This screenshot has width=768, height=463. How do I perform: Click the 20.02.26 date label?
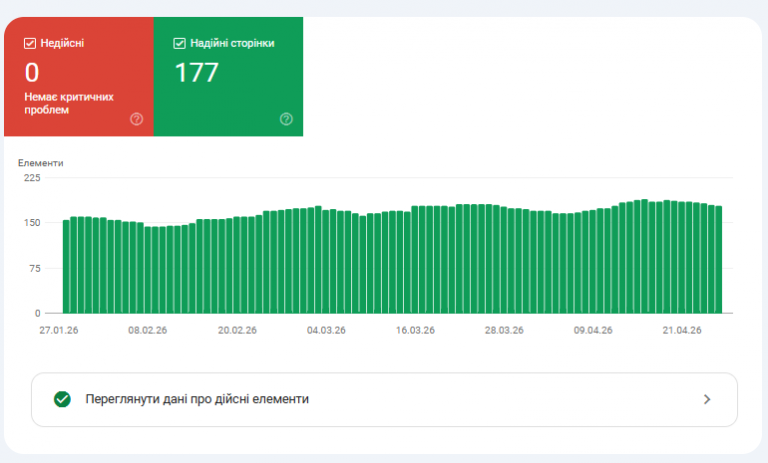[237, 330]
